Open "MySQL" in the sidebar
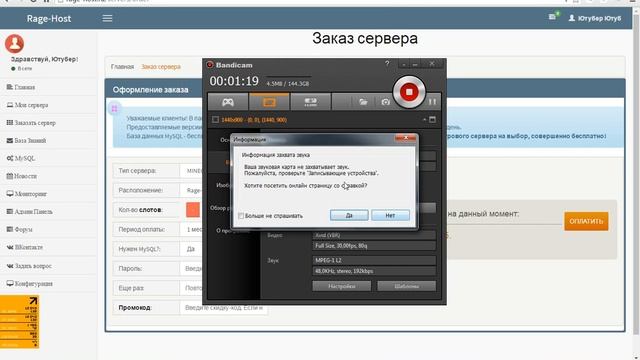 pyautogui.click(x=21, y=158)
